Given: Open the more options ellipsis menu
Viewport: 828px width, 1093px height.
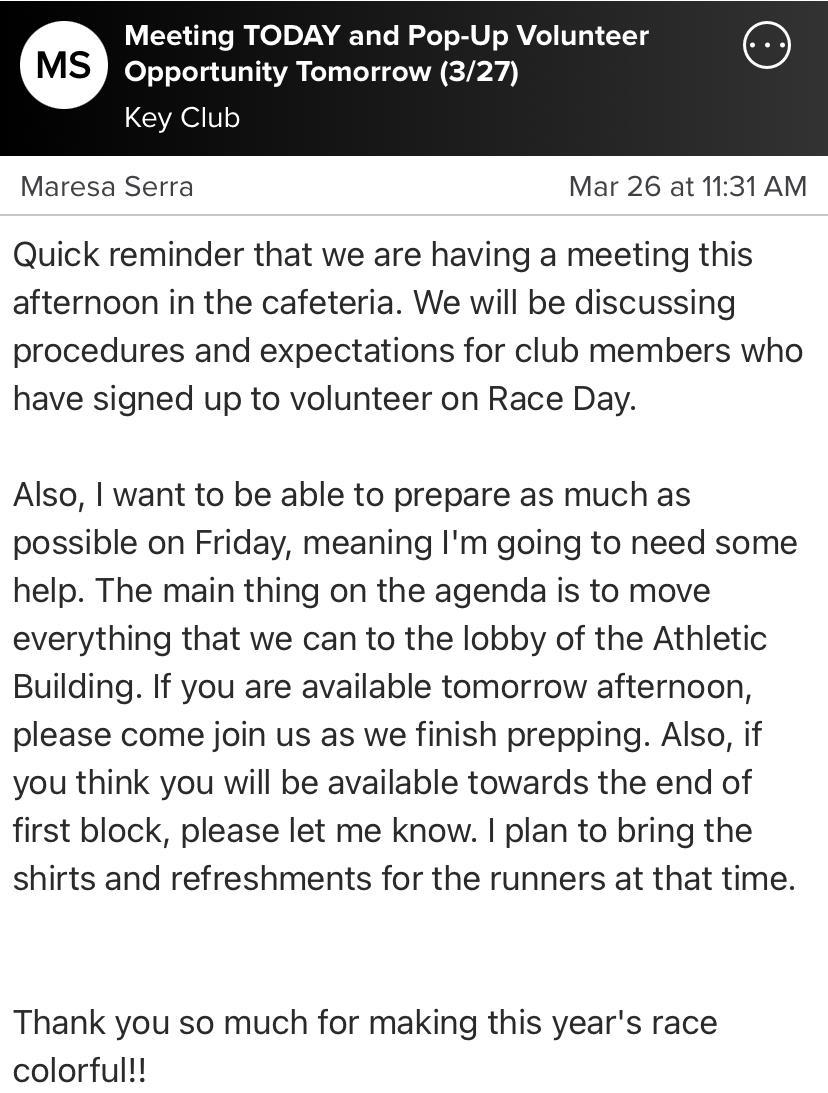Looking at the screenshot, I should coord(767,46).
